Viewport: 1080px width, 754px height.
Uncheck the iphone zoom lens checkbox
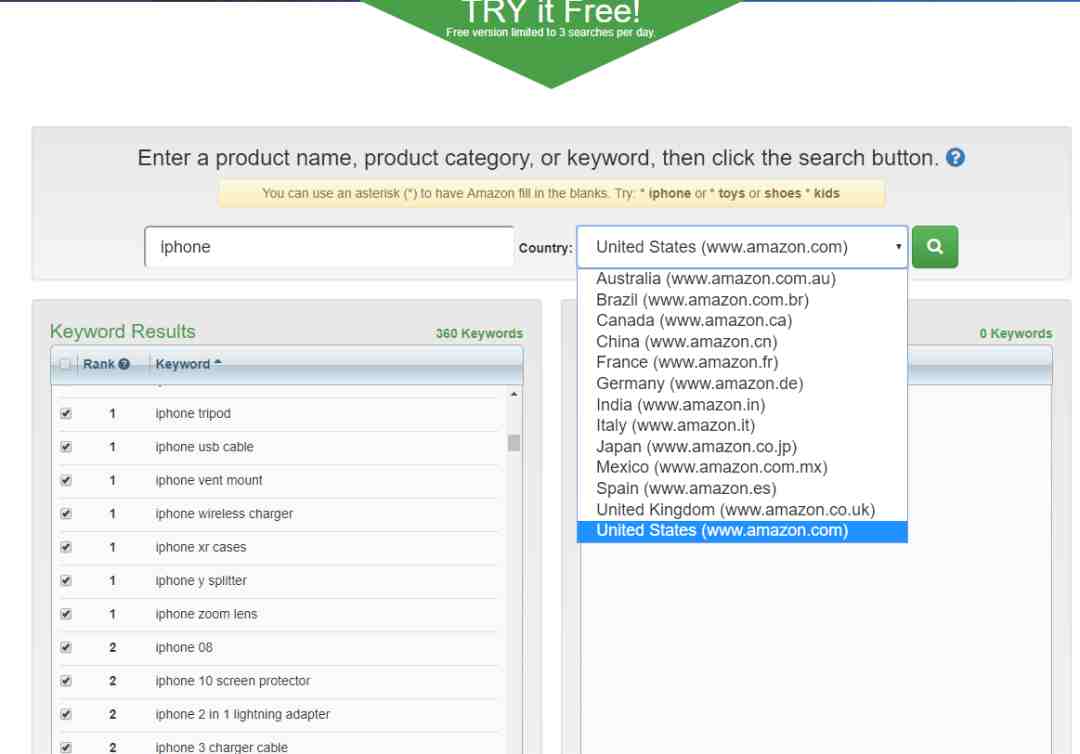click(66, 614)
